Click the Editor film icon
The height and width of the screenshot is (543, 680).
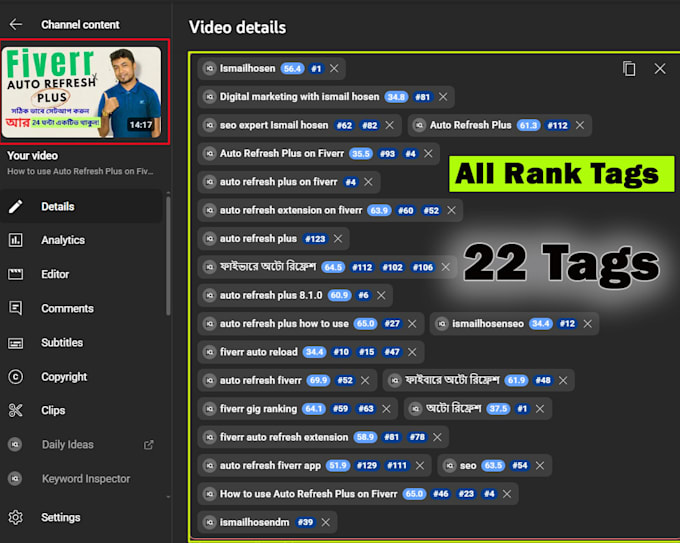click(x=16, y=274)
